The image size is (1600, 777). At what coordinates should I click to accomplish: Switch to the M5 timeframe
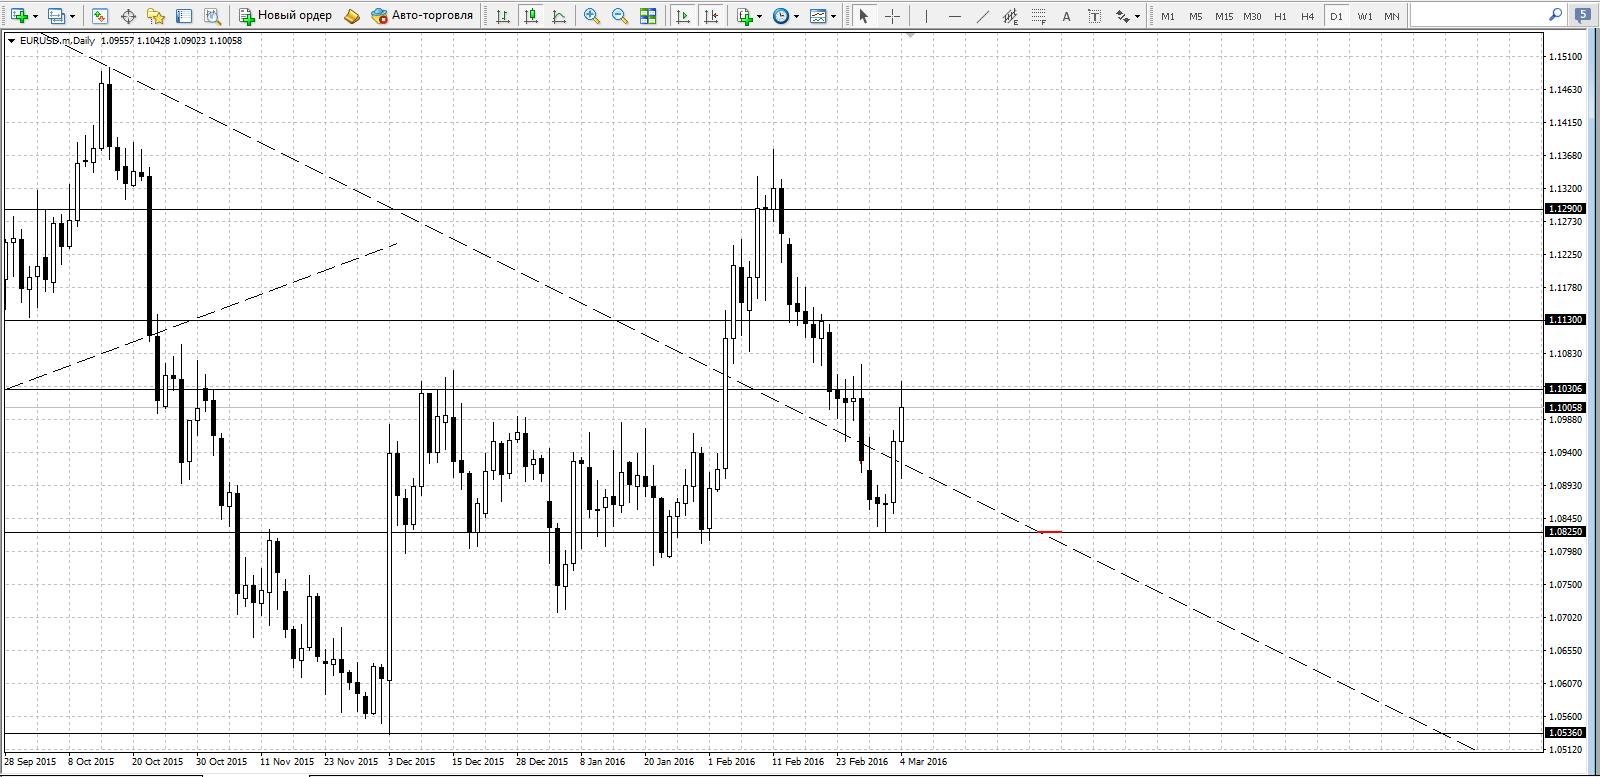(x=1196, y=16)
